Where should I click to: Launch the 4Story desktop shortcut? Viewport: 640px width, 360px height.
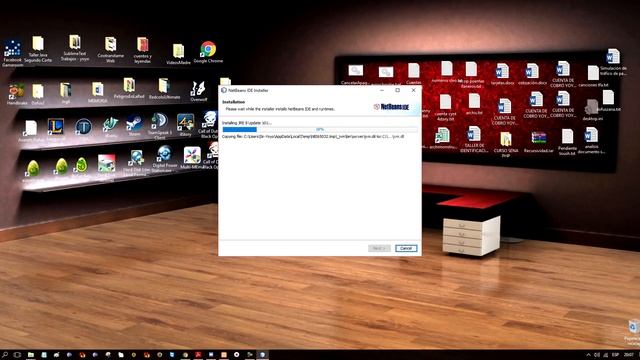(x=185, y=125)
